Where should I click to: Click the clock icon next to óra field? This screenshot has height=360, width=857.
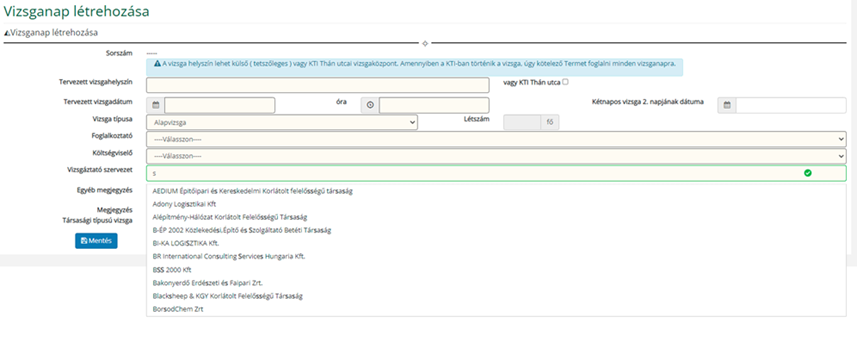(x=370, y=105)
